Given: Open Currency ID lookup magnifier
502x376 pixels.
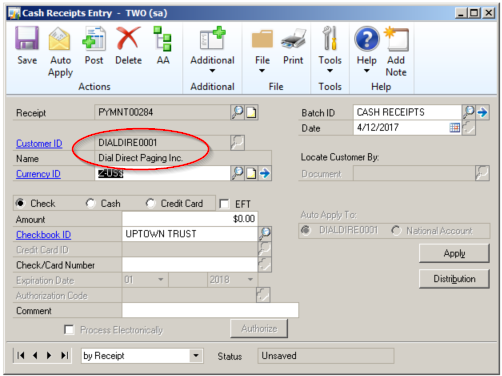Looking at the screenshot, I should coord(237,173).
